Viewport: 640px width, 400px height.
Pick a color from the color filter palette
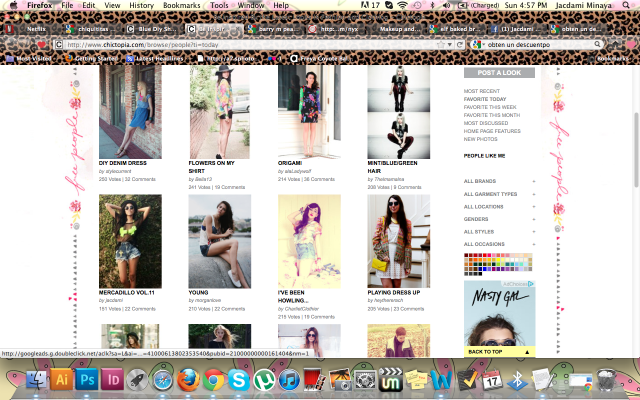click(498, 264)
